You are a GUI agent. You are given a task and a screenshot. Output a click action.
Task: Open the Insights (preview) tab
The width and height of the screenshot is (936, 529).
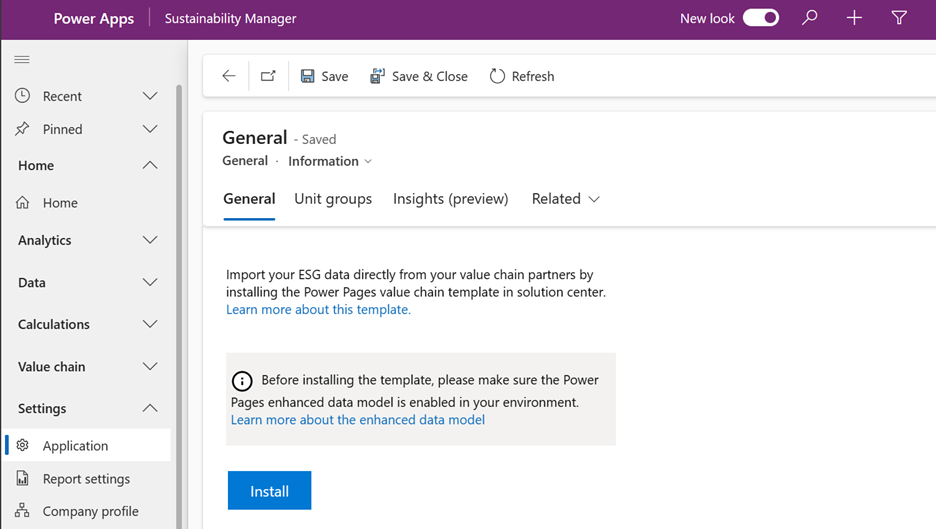coord(451,199)
